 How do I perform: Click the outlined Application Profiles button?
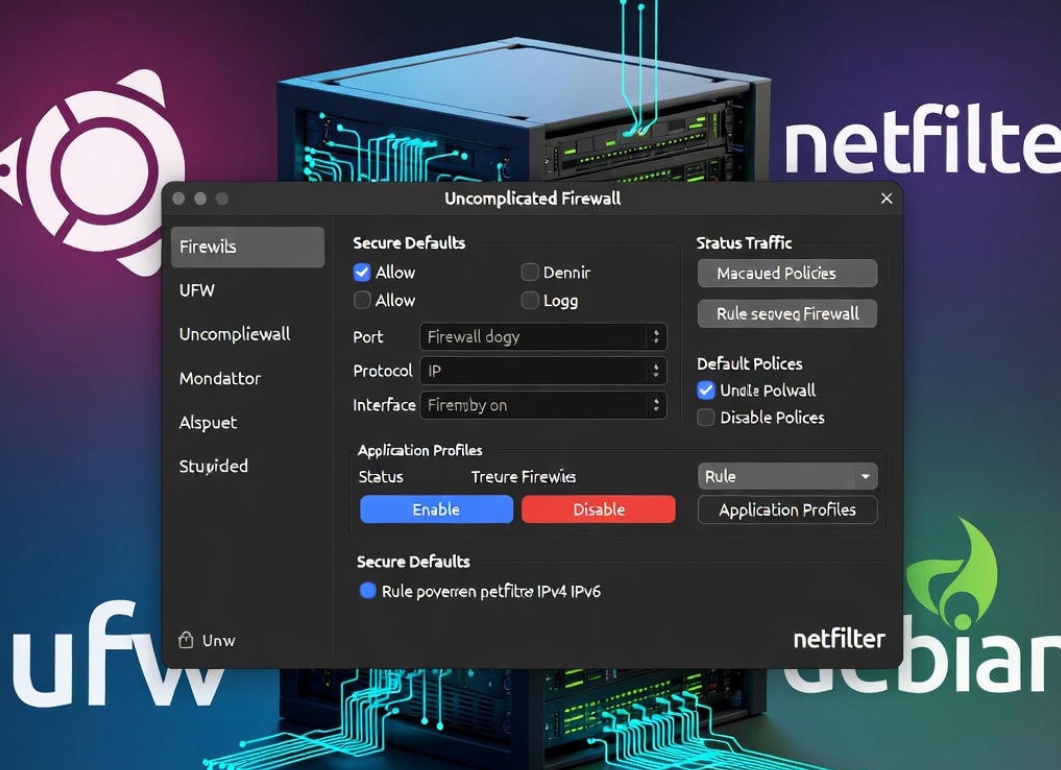tap(788, 510)
